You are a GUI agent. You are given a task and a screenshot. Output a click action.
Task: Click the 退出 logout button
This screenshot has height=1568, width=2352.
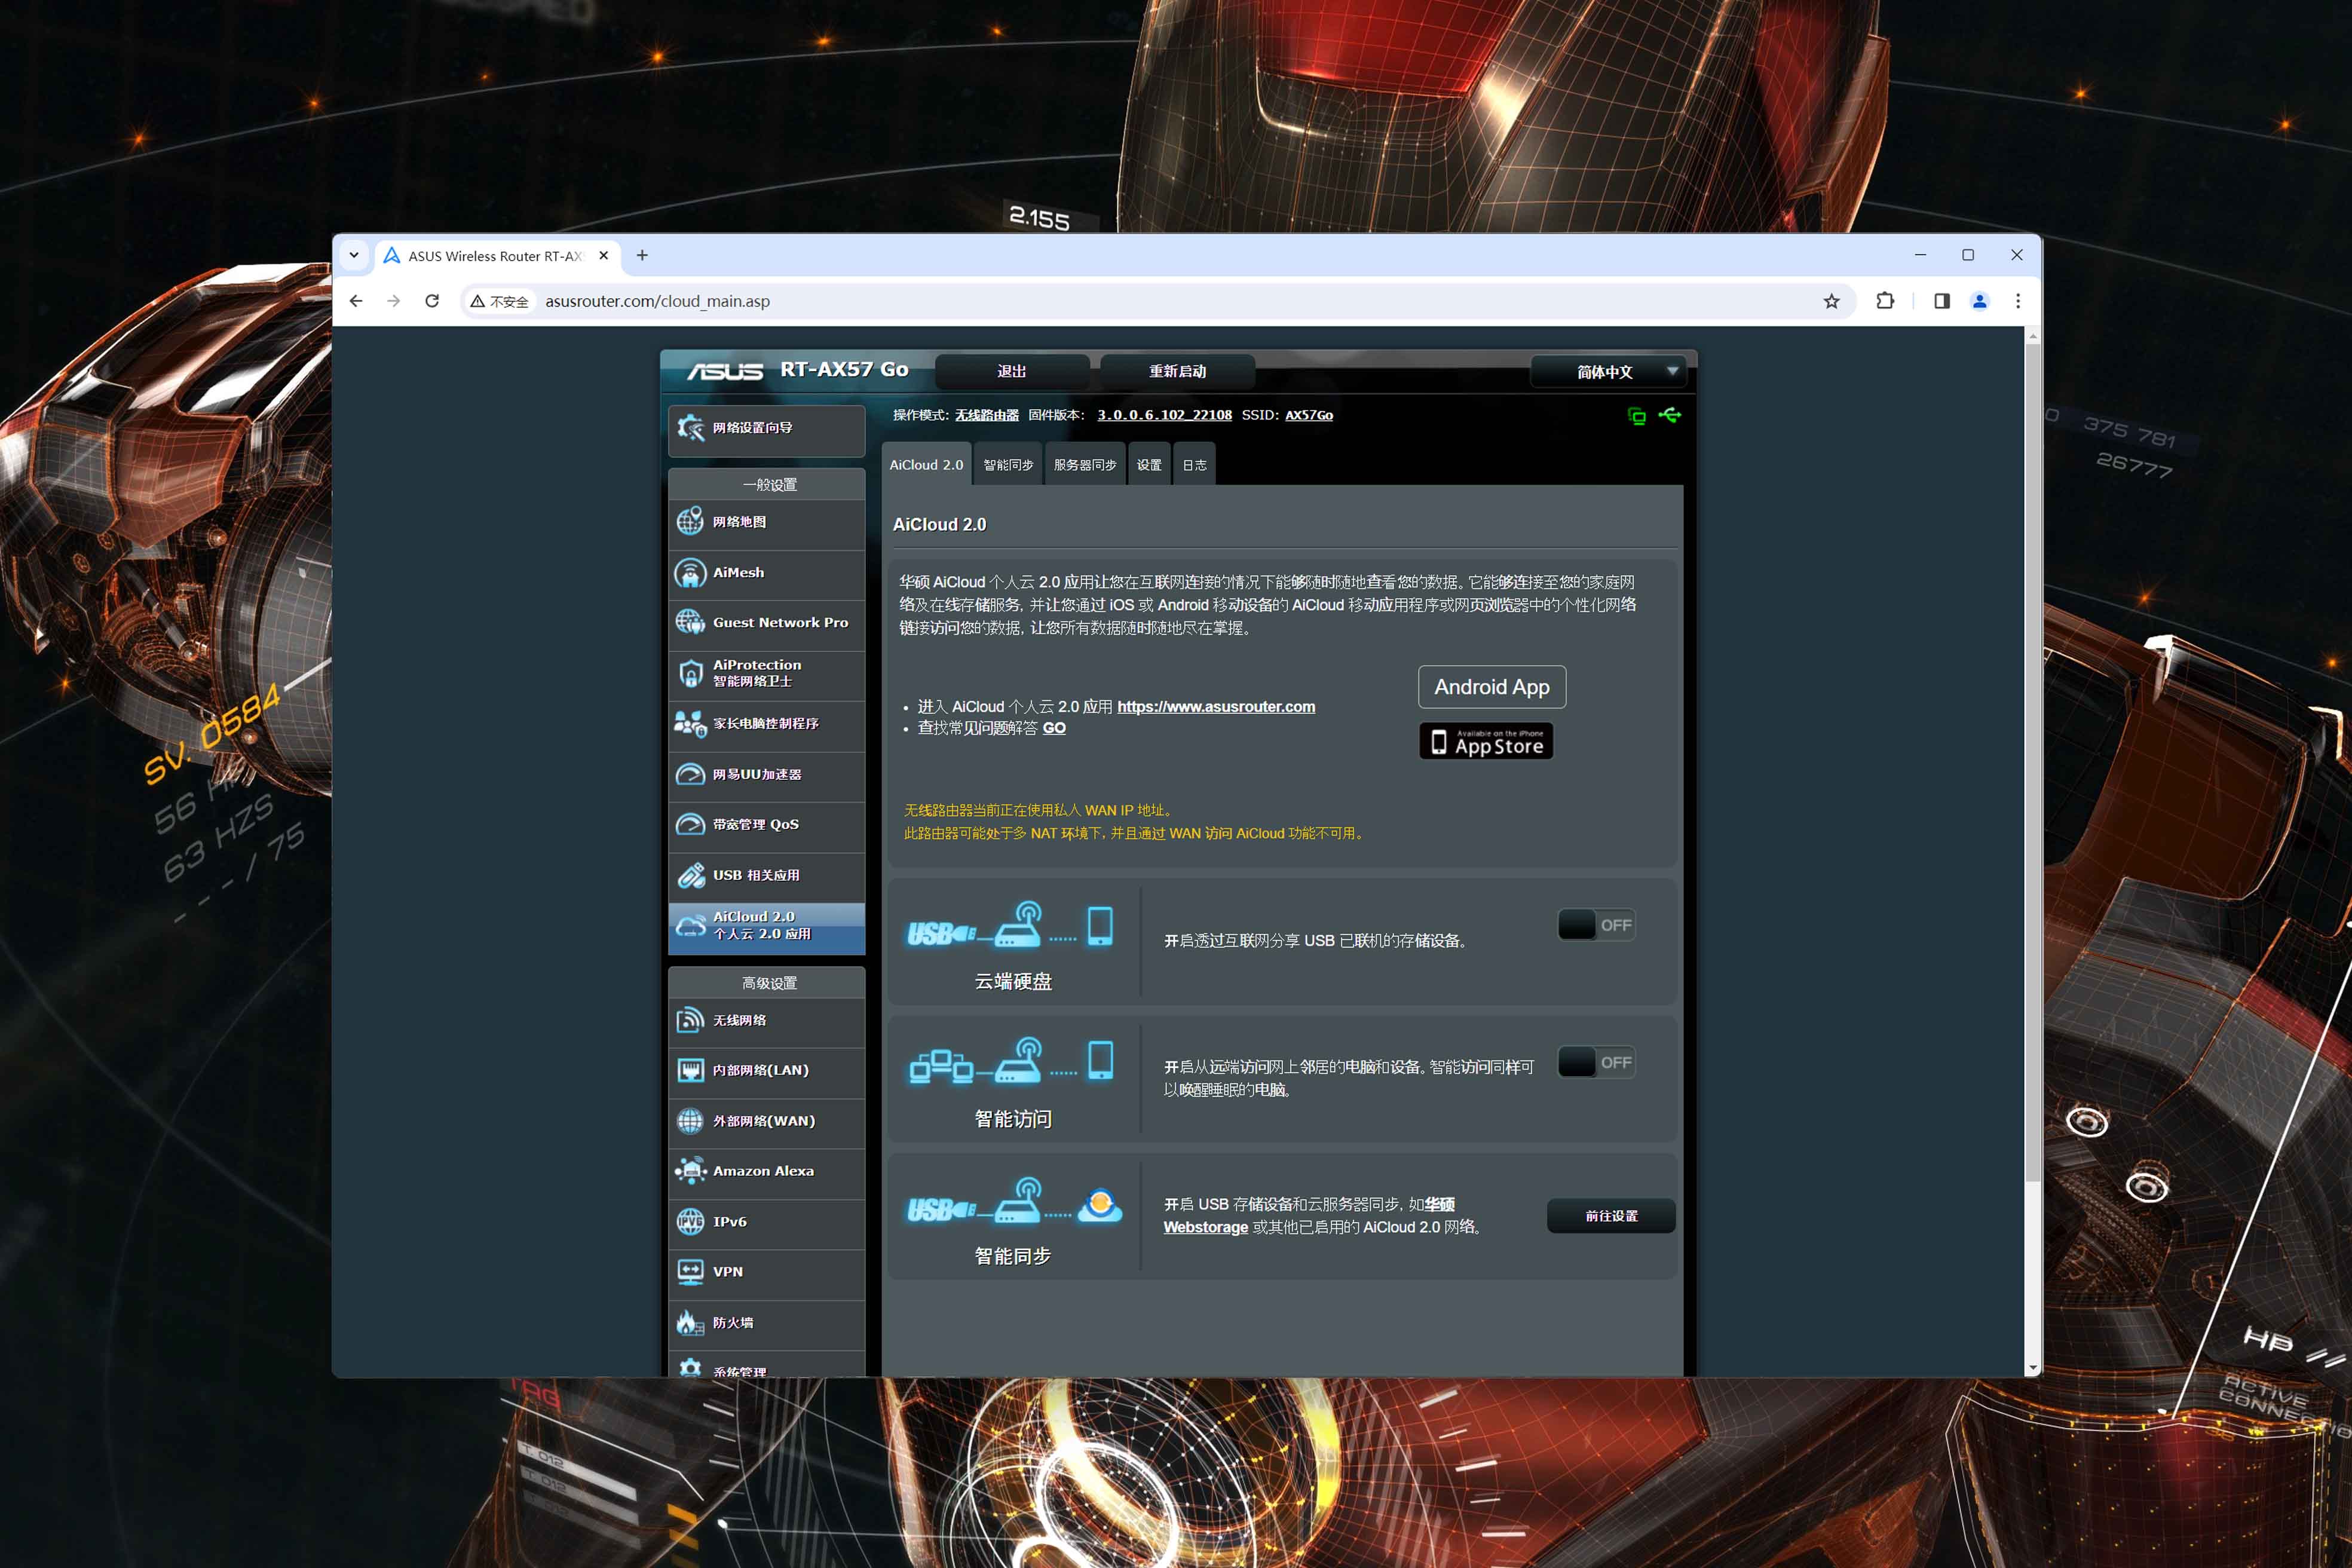point(1012,371)
